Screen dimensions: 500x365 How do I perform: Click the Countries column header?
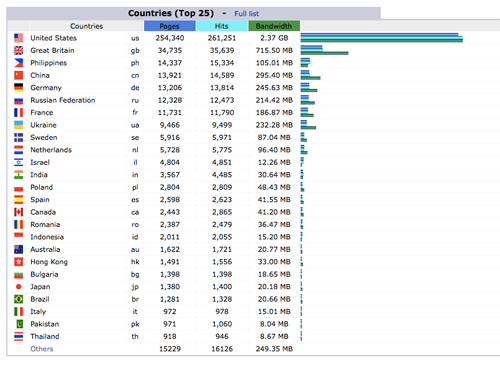pyautogui.click(x=86, y=26)
